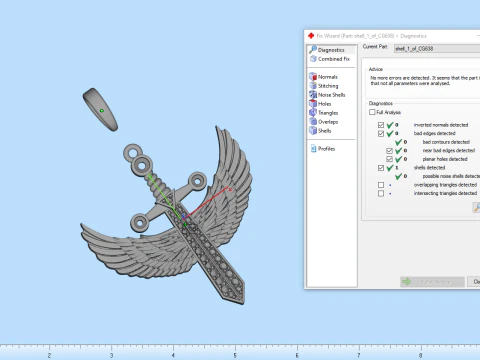480x360 pixels.
Task: Click ruler mark 5 at bottom
Action: pyautogui.click(x=235, y=355)
